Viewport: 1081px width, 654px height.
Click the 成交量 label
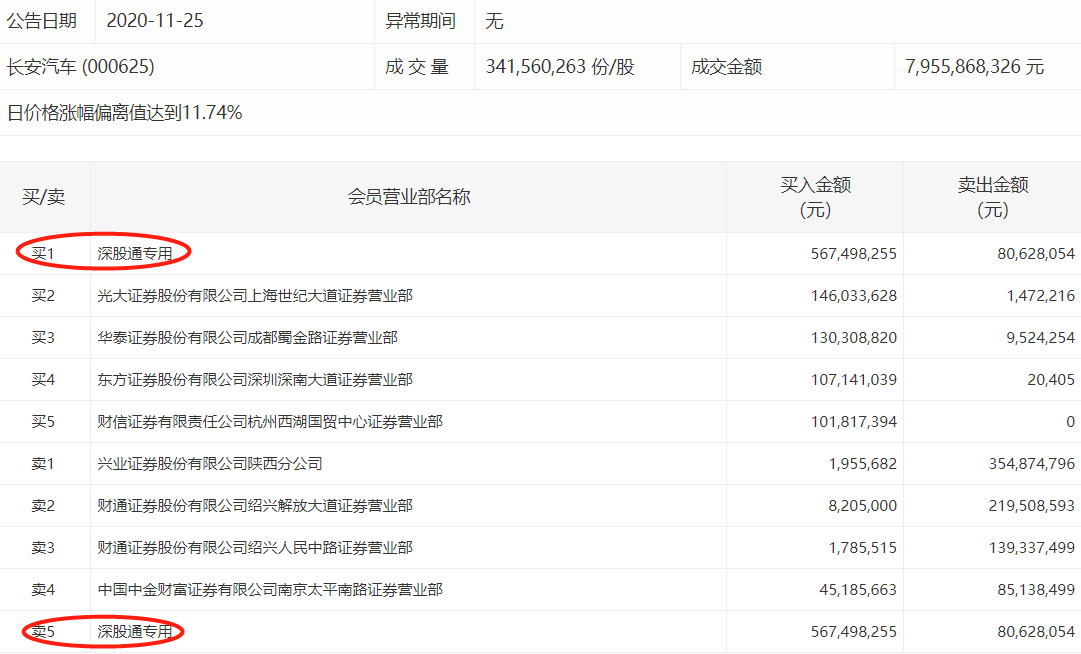[417, 67]
